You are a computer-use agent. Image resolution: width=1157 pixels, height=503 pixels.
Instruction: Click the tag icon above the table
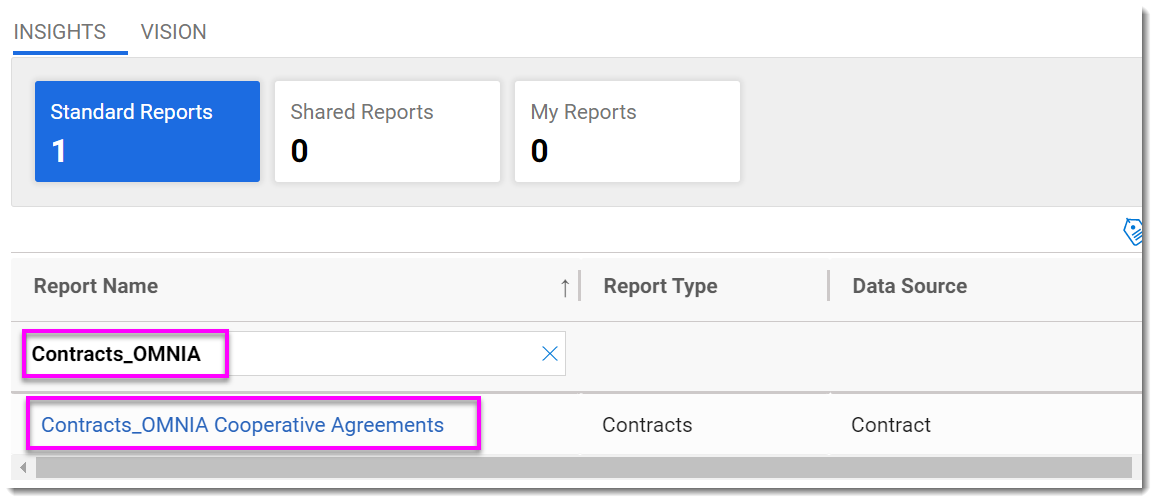[1132, 232]
